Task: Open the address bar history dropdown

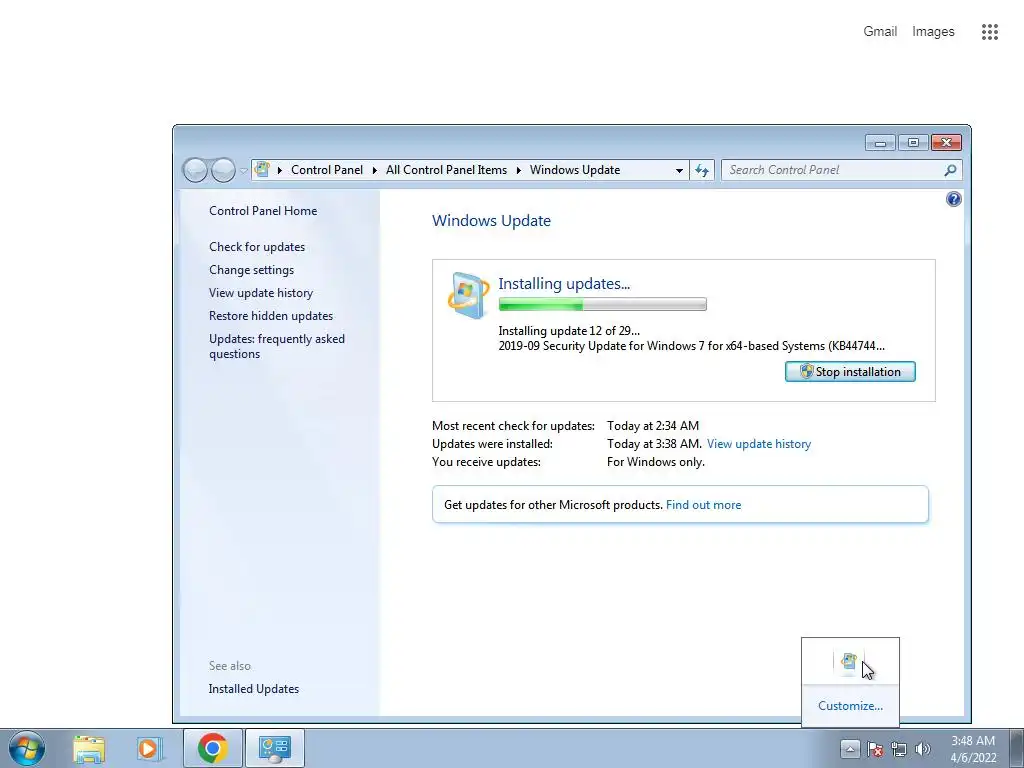Action: pos(679,170)
